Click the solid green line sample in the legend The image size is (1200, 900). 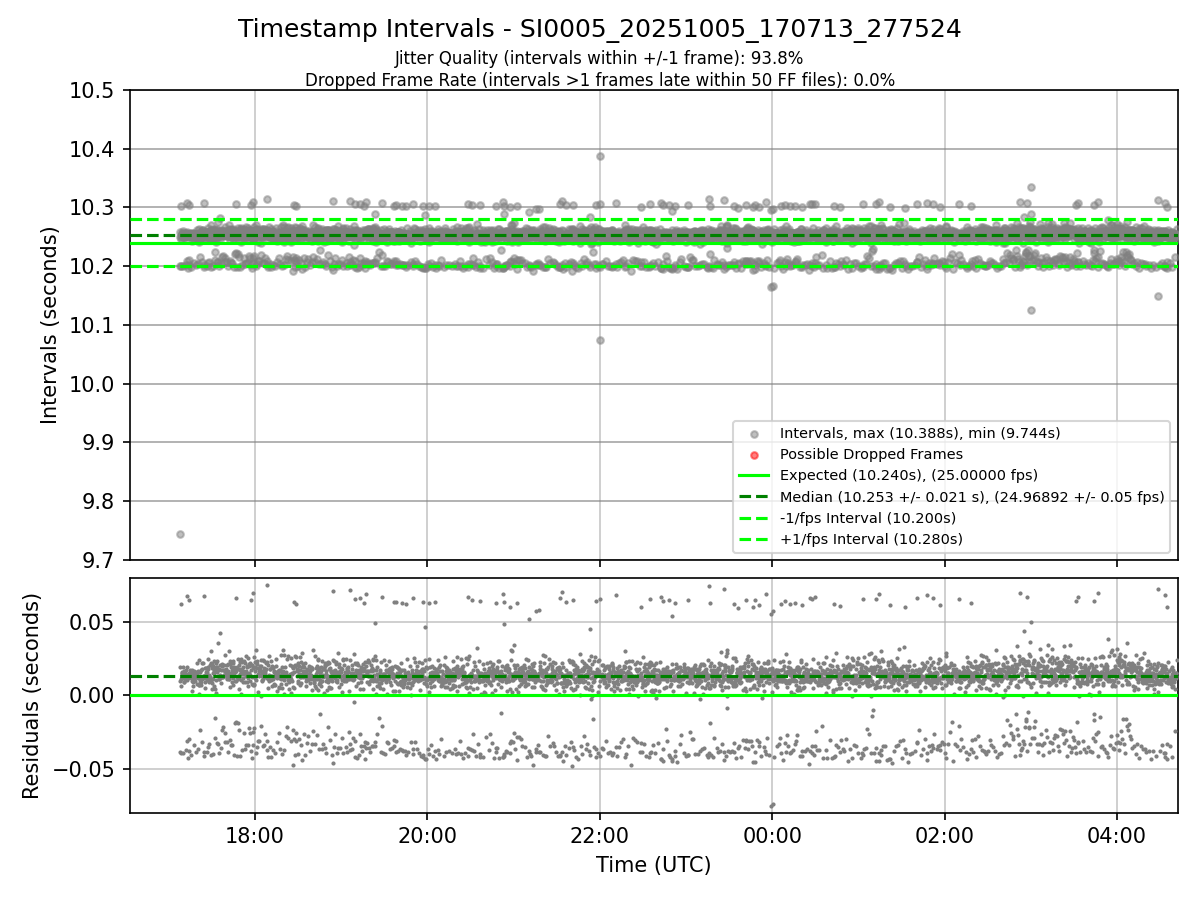point(754,476)
